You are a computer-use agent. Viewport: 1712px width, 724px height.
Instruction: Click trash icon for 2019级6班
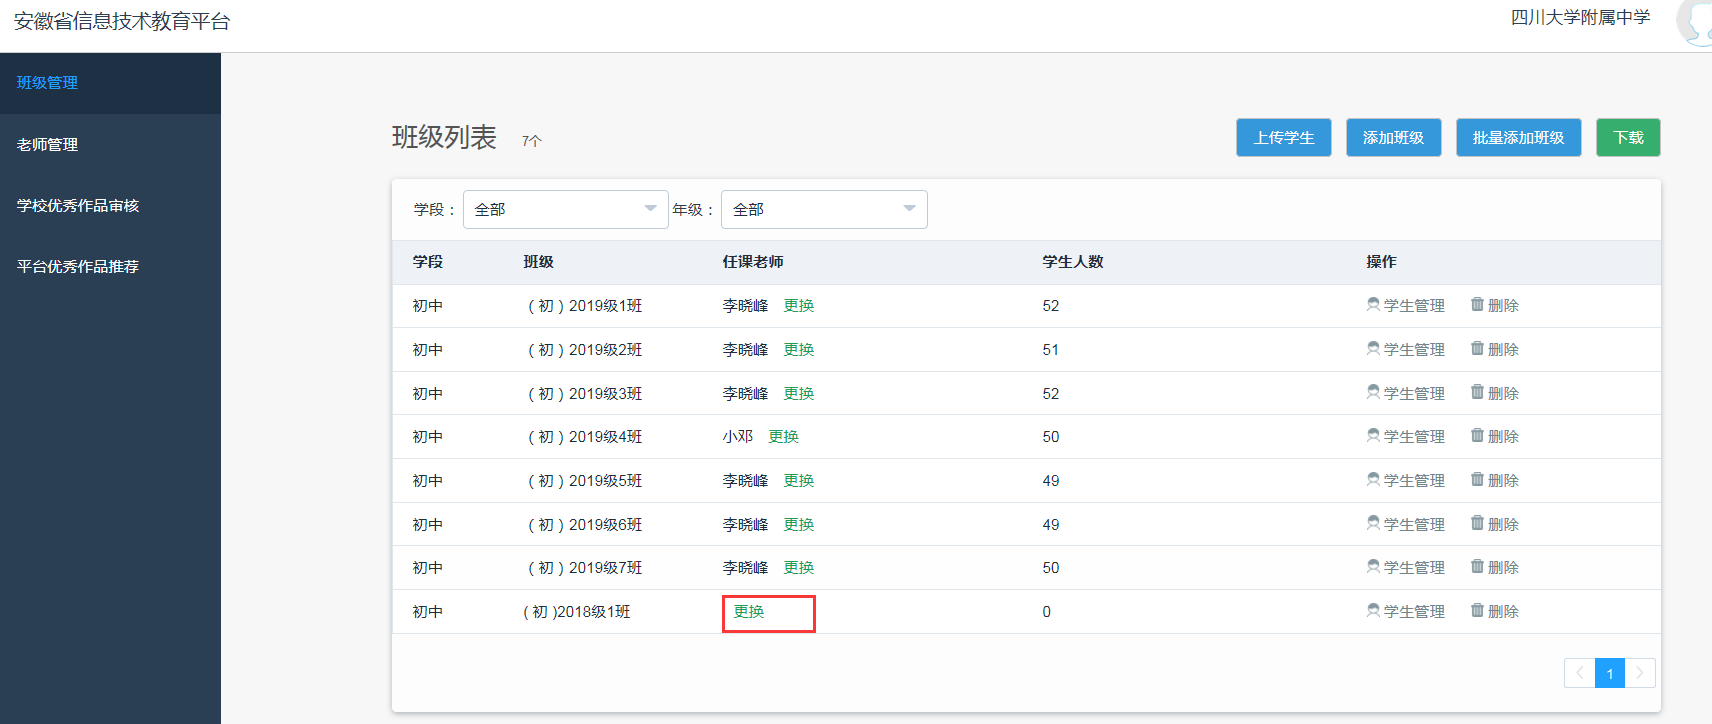click(1477, 524)
